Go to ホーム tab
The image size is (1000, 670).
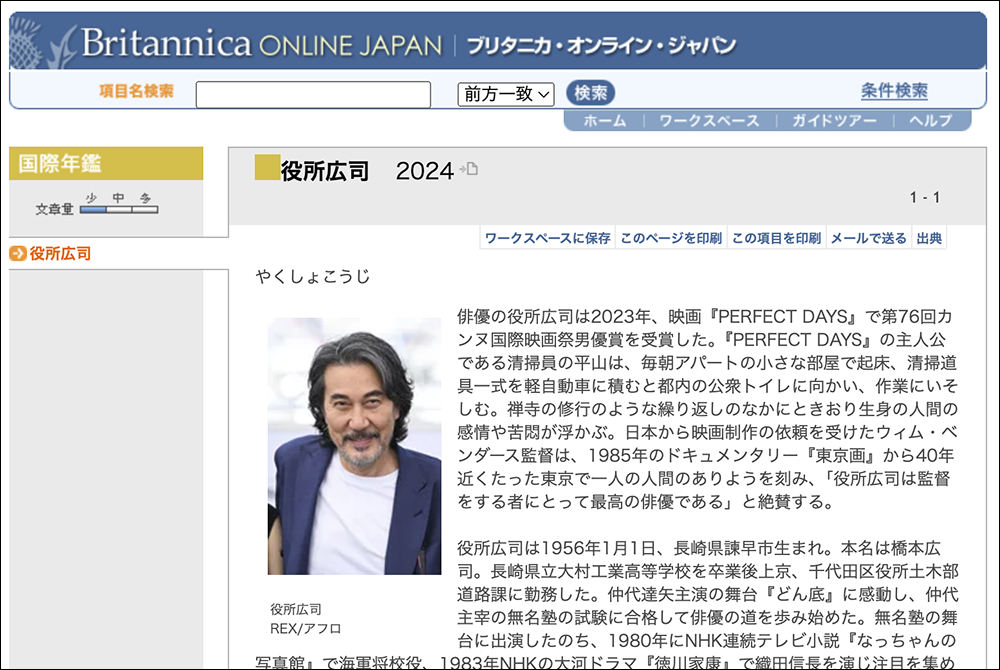604,121
